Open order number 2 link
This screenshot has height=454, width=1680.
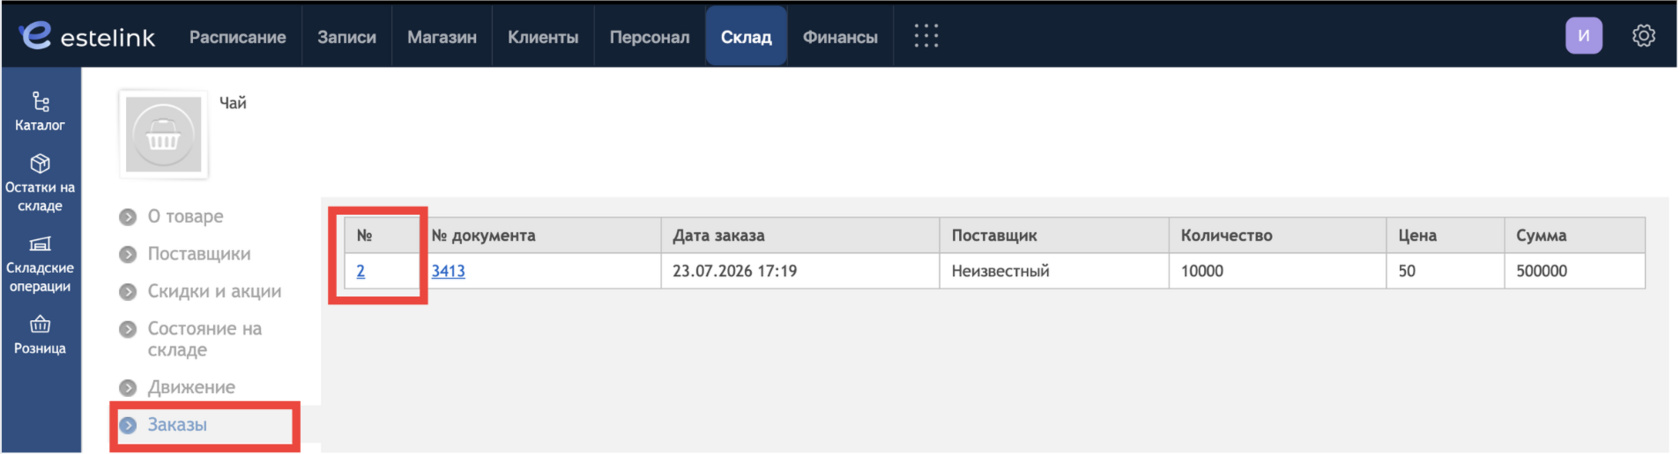[360, 271]
